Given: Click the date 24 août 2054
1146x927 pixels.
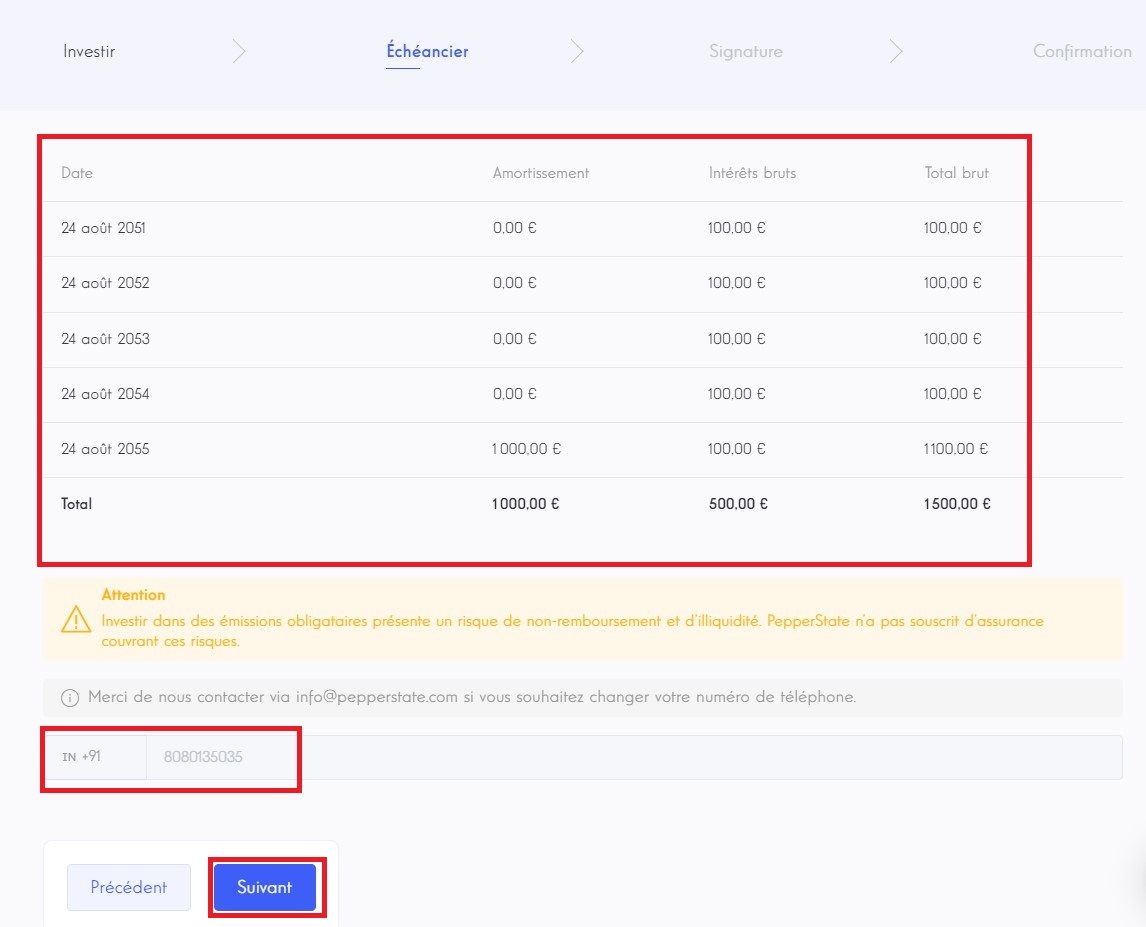Looking at the screenshot, I should 105,393.
